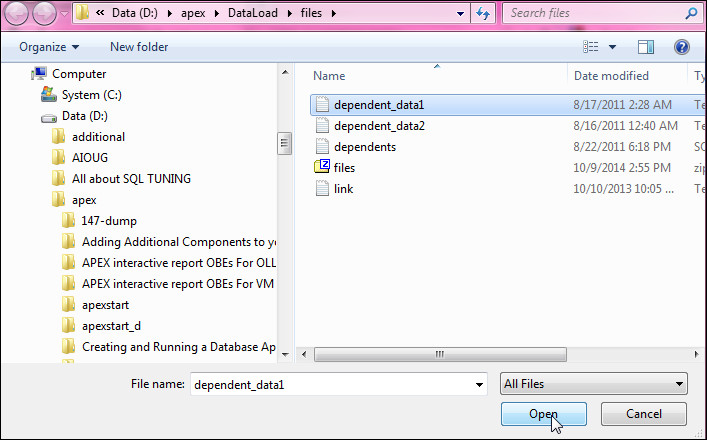Screen dimensions: 707x440
Task: Open the recent locations dropdown arrow
Action: [x=64, y=14]
